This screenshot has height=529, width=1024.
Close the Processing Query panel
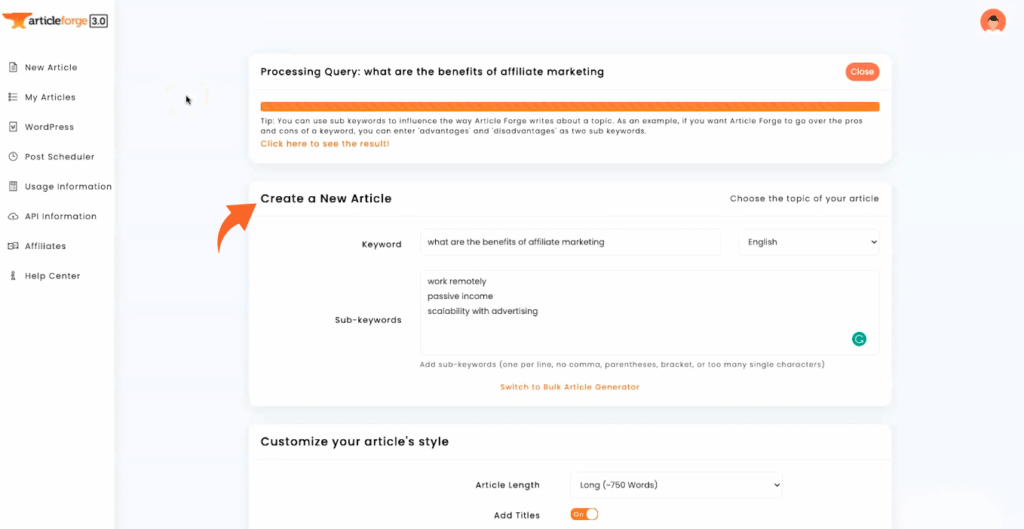point(862,72)
